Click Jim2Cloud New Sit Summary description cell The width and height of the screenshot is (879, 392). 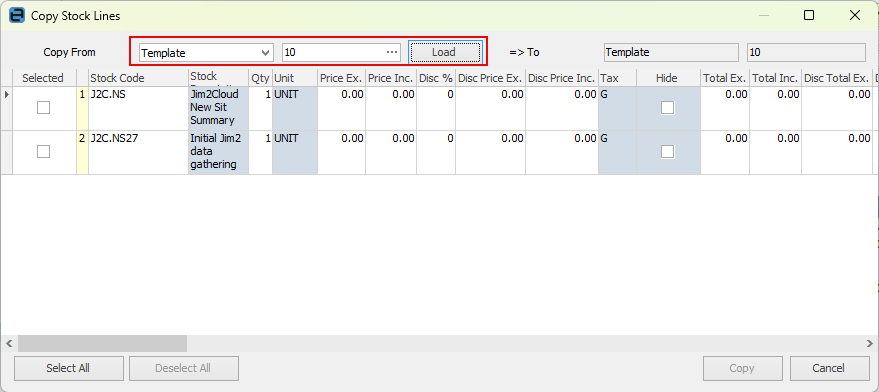click(219, 108)
